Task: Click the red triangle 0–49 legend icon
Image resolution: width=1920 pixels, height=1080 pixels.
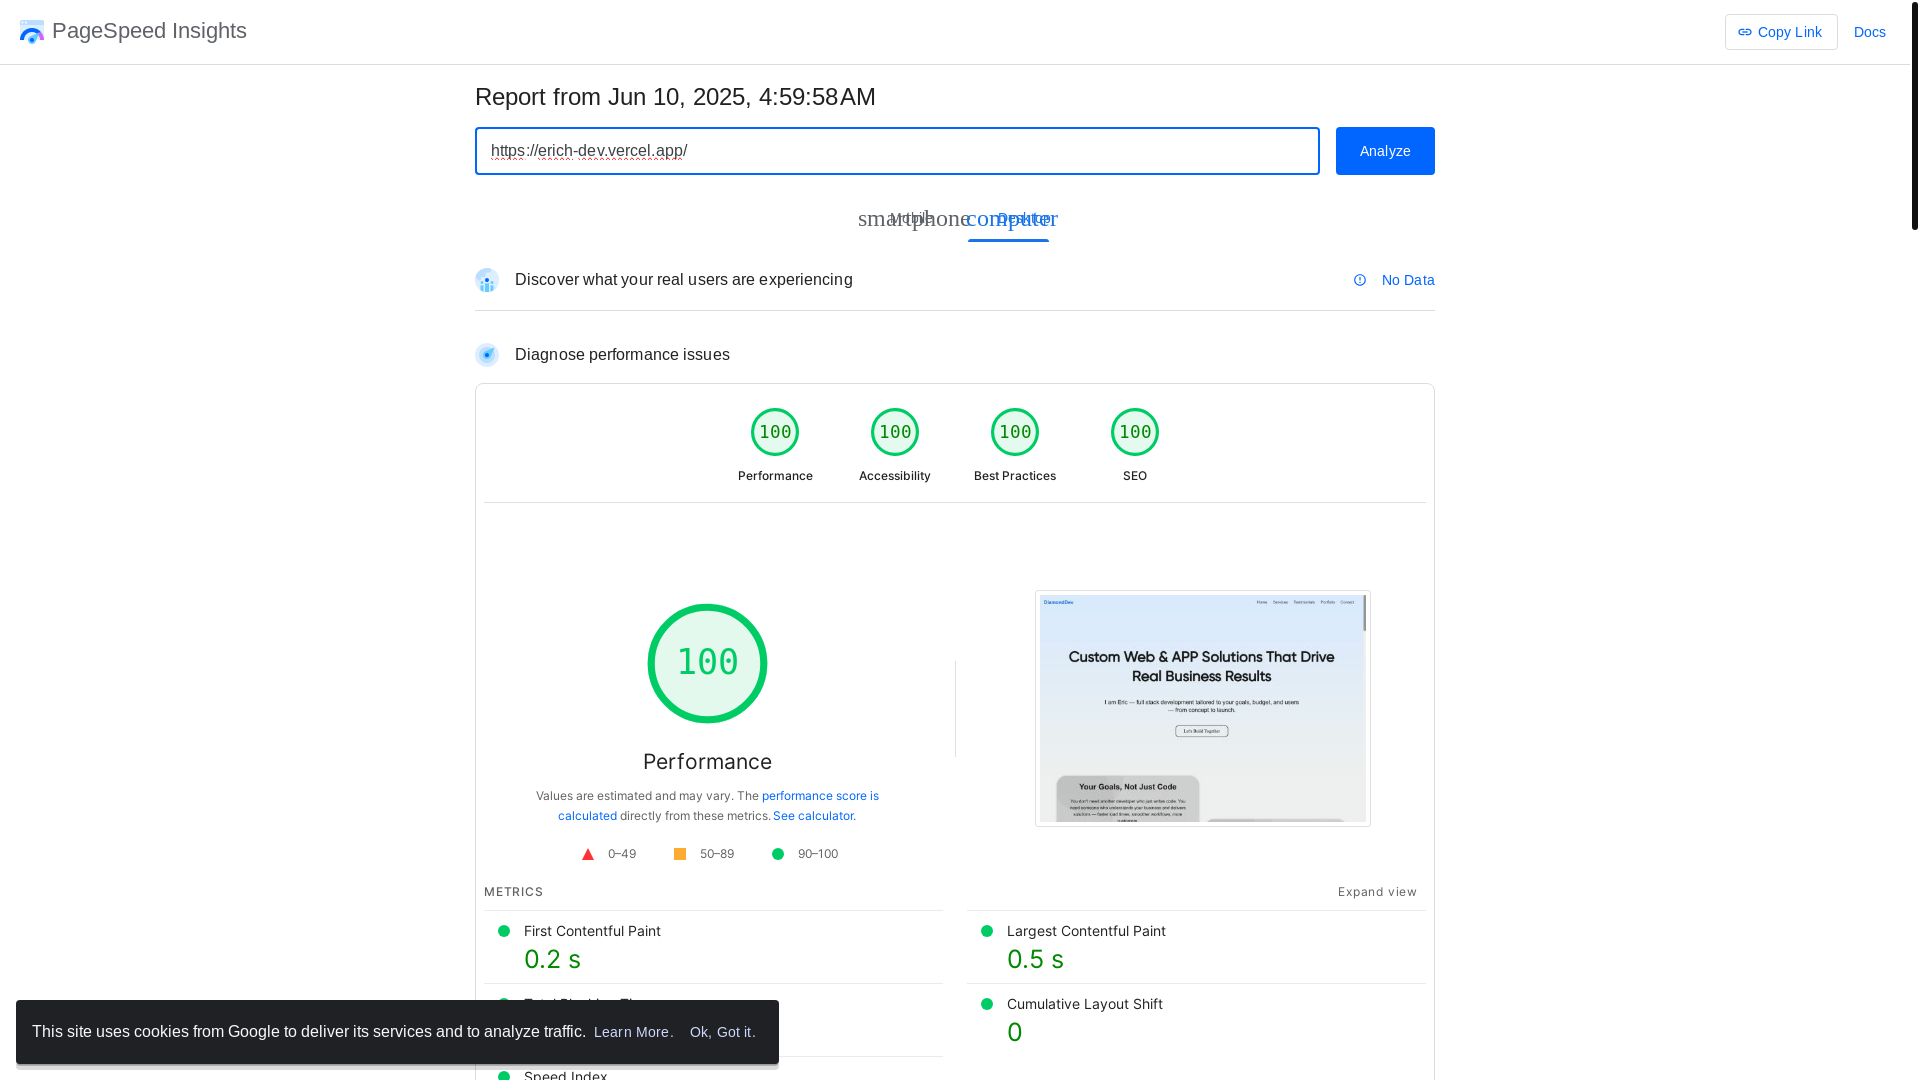Action: click(x=588, y=854)
